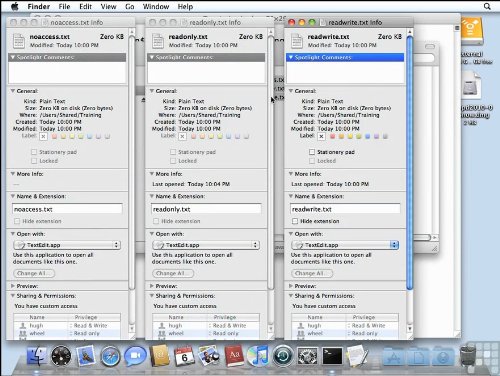Collapse Sharing & Permissions in readonly.txt info
Viewport: 500px width, 376px height.
tap(152, 296)
